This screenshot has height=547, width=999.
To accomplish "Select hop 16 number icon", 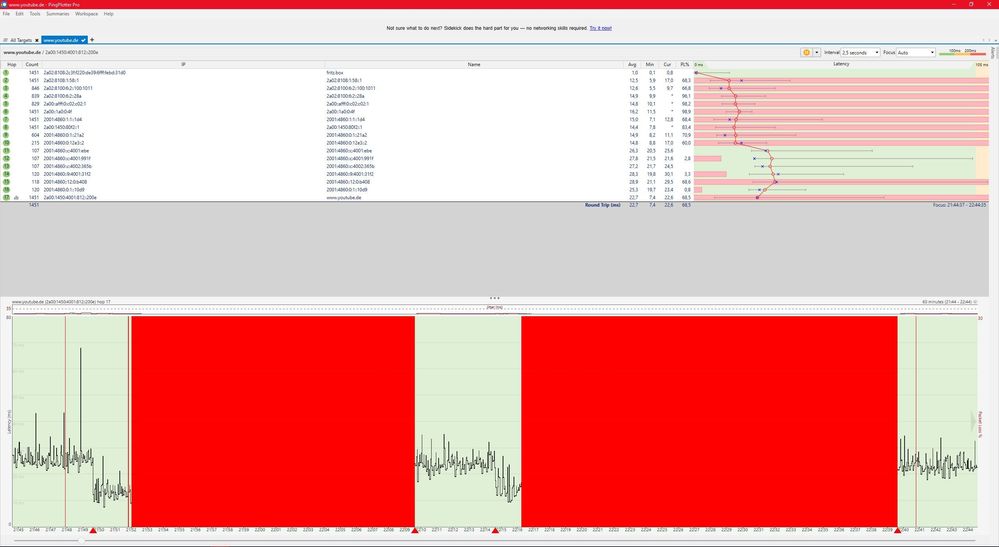I will point(6,190).
